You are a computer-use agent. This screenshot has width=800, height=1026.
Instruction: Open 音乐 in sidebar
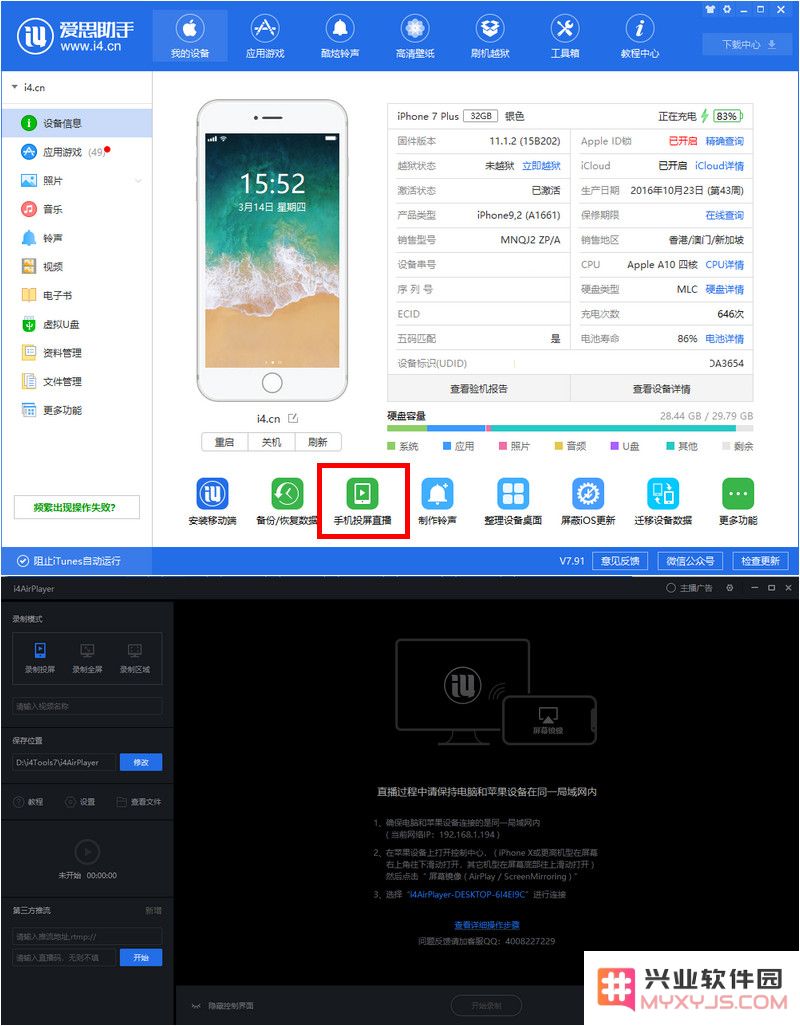(77, 209)
